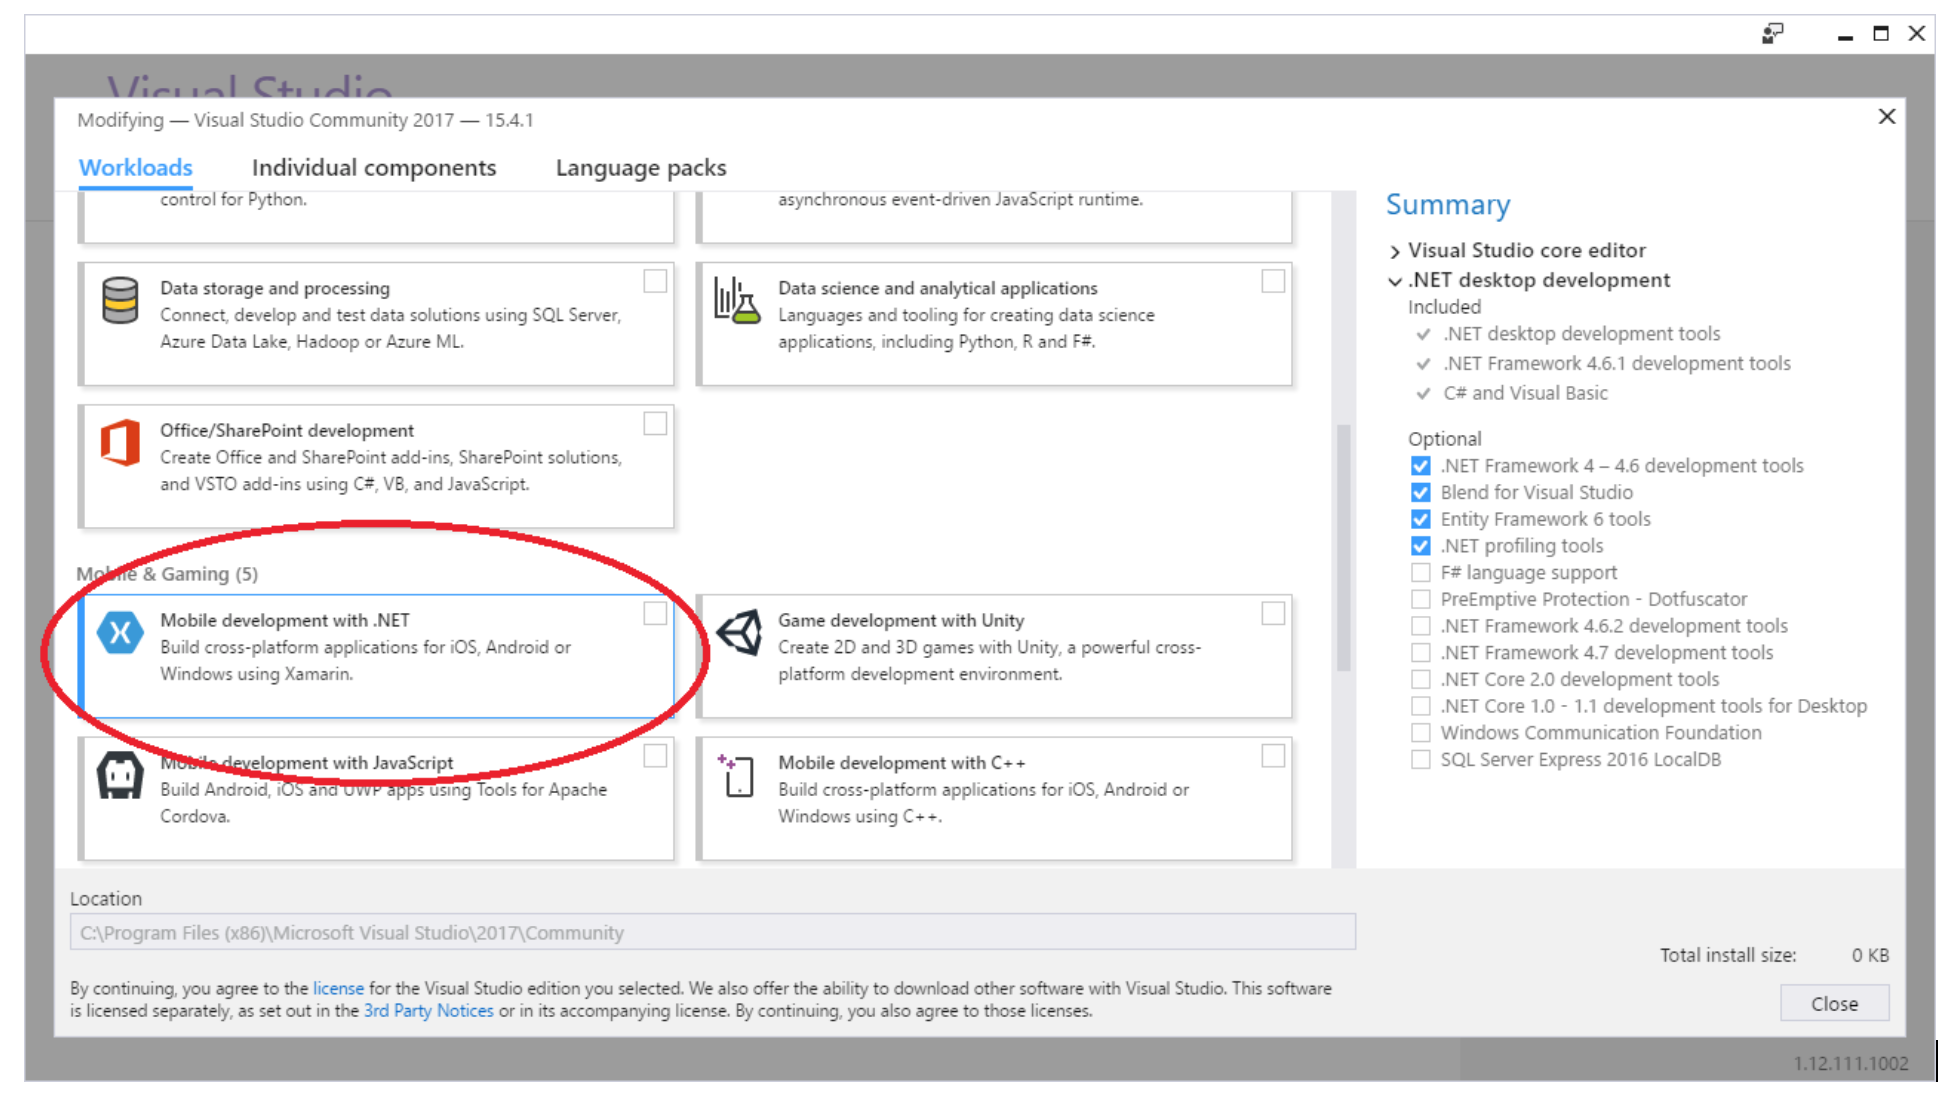Click the Xamarin X icon for Mobile .NET

point(120,633)
